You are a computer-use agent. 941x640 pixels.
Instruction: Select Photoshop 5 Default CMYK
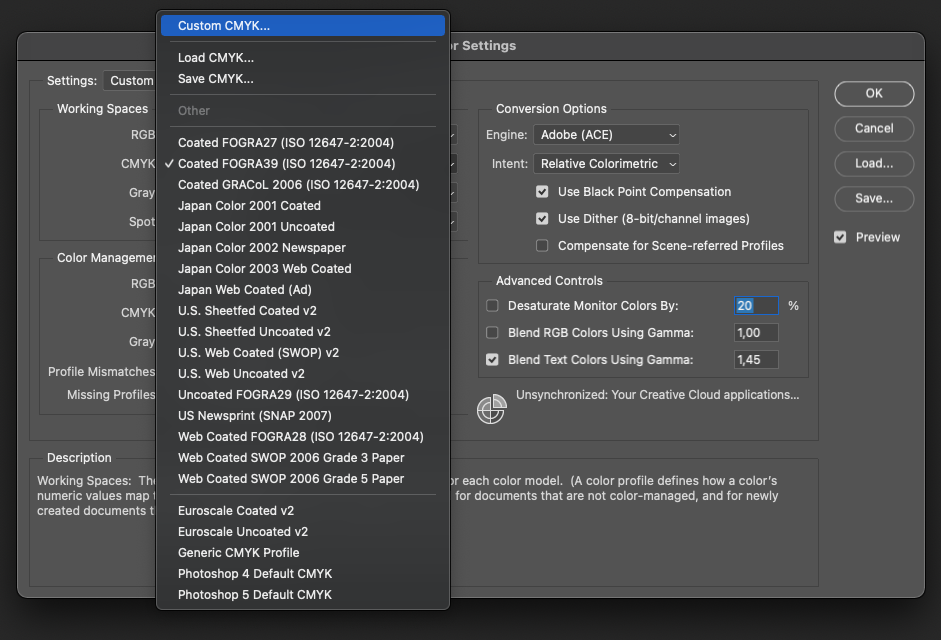tap(303, 594)
